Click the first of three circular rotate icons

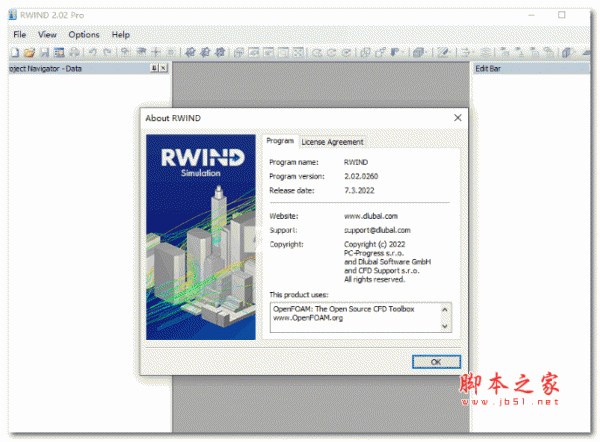(316, 53)
